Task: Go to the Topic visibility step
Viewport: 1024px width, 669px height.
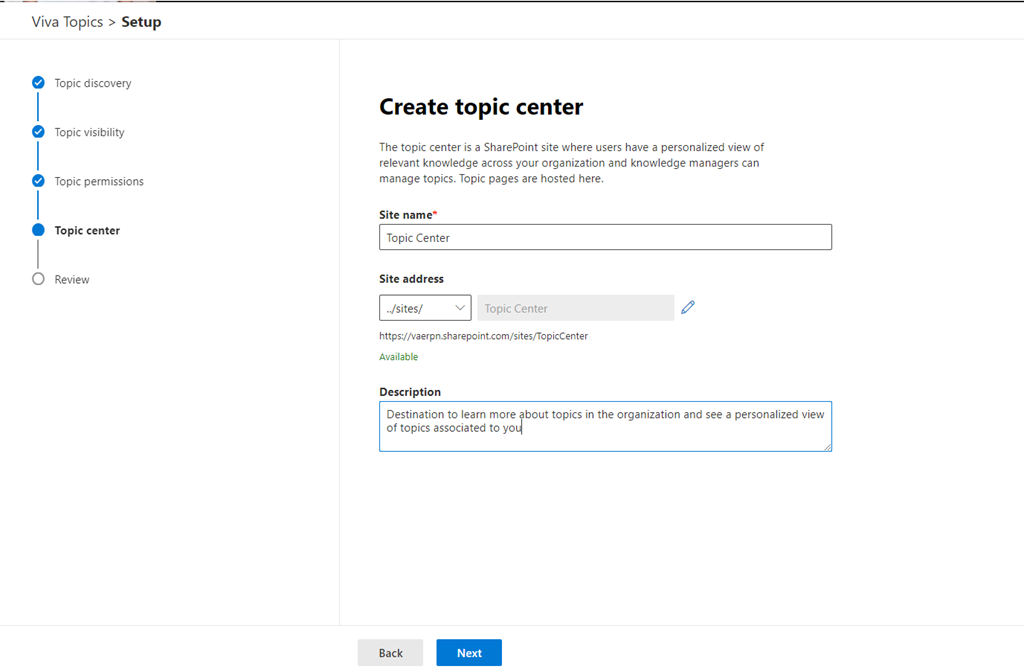Action: [x=89, y=132]
